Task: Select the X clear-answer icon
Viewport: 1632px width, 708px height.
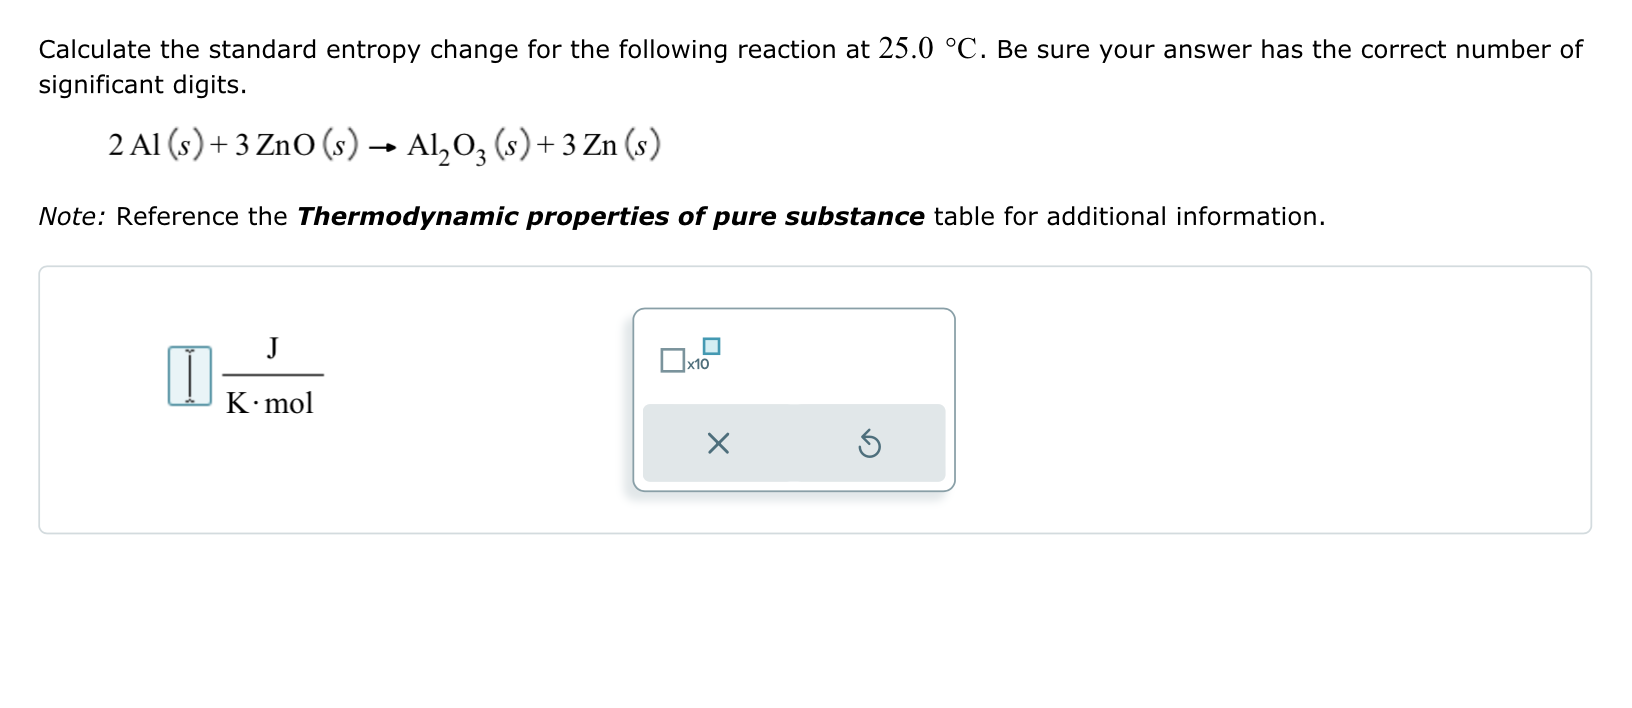Action: coord(718,443)
